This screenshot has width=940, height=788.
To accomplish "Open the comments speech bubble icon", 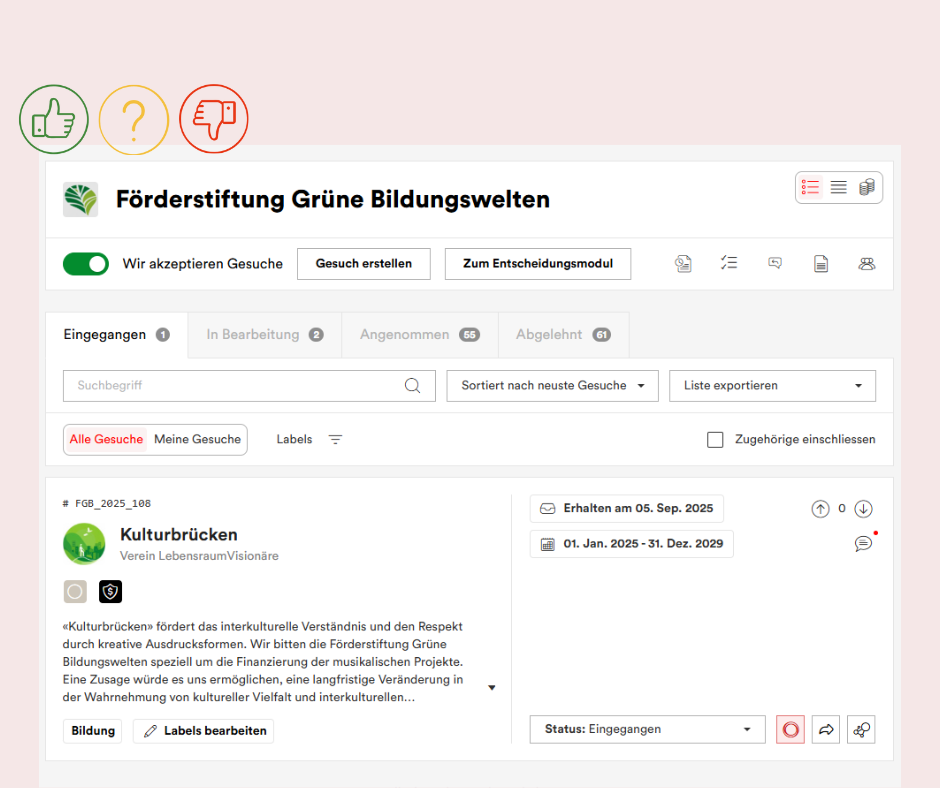I will [x=863, y=544].
